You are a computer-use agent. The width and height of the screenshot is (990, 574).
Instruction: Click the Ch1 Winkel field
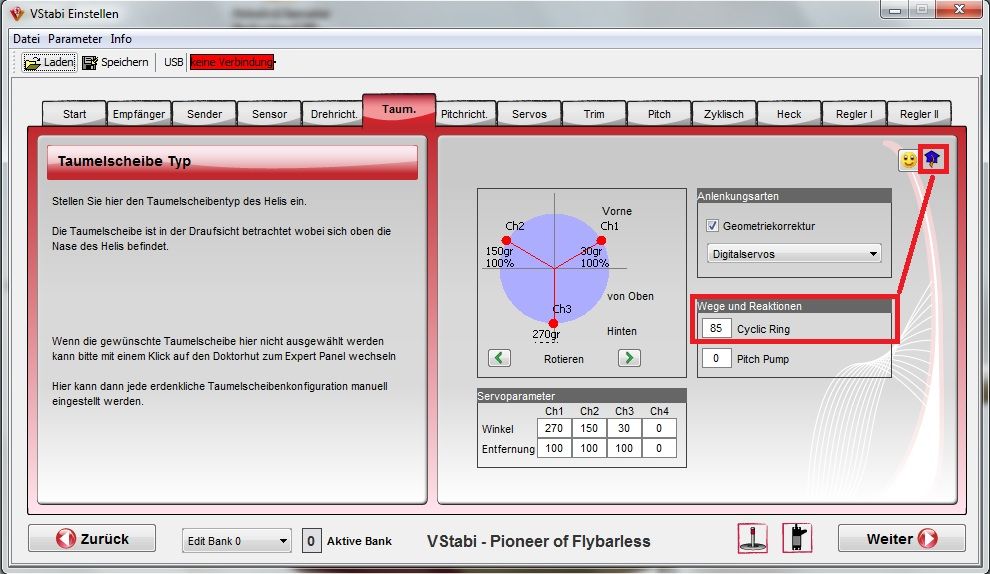tap(553, 428)
